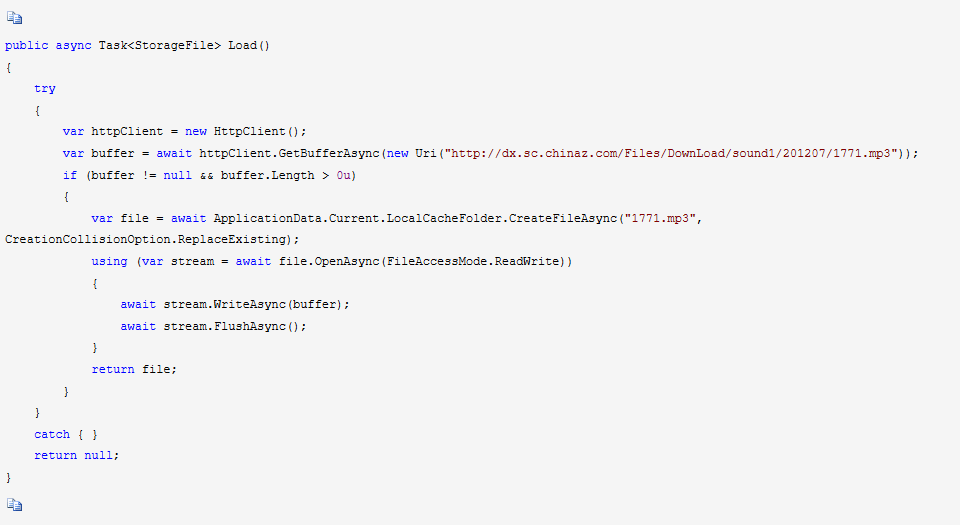This screenshot has height=525, width=960.
Task: Click the copy code icon above the snippet
Action: point(13,18)
